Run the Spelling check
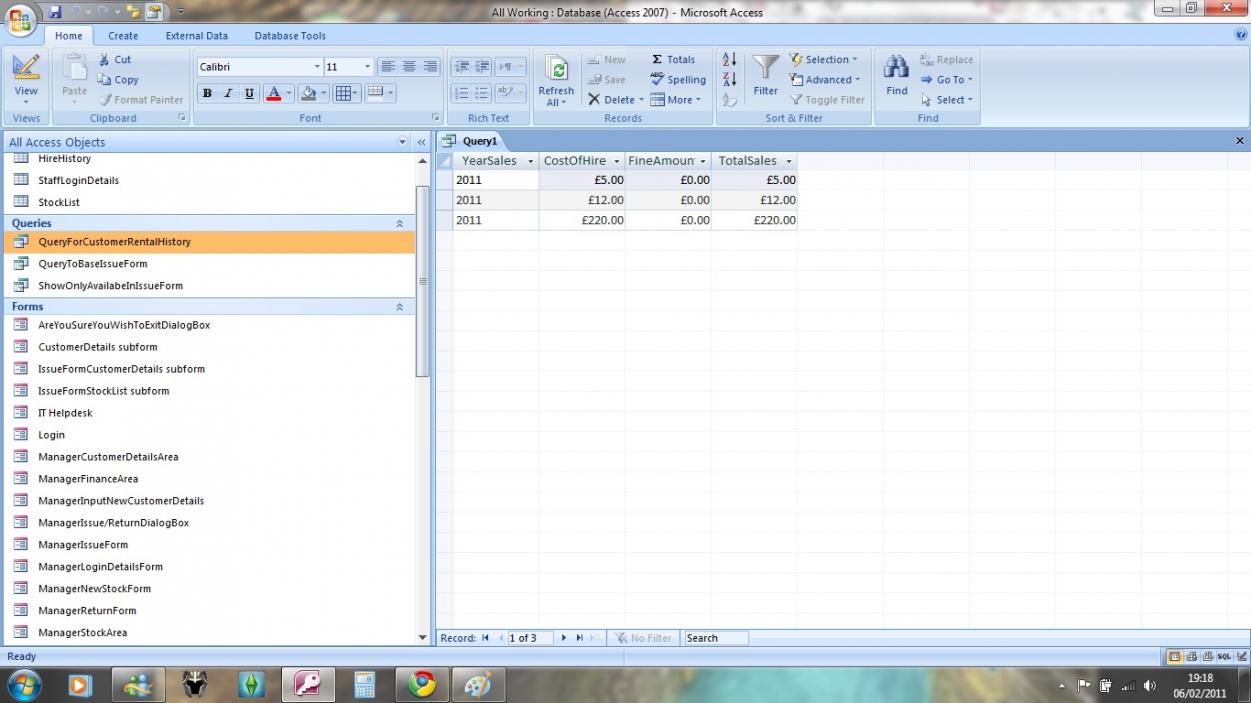Viewport: 1251px width, 703px height. point(678,80)
